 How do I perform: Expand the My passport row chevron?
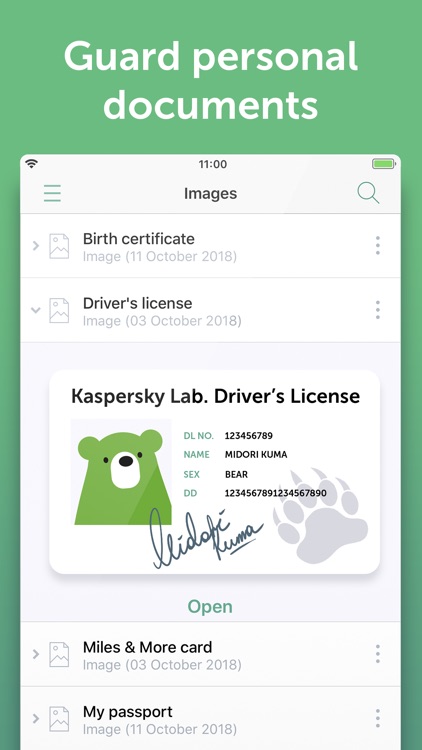pos(35,718)
